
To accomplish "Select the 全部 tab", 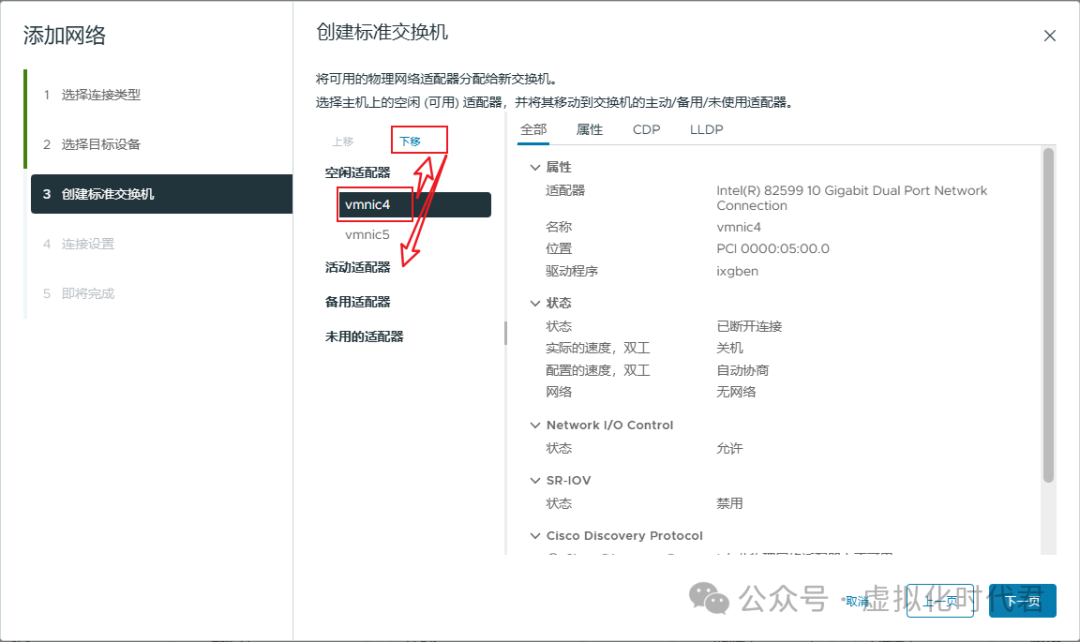I will [x=533, y=129].
